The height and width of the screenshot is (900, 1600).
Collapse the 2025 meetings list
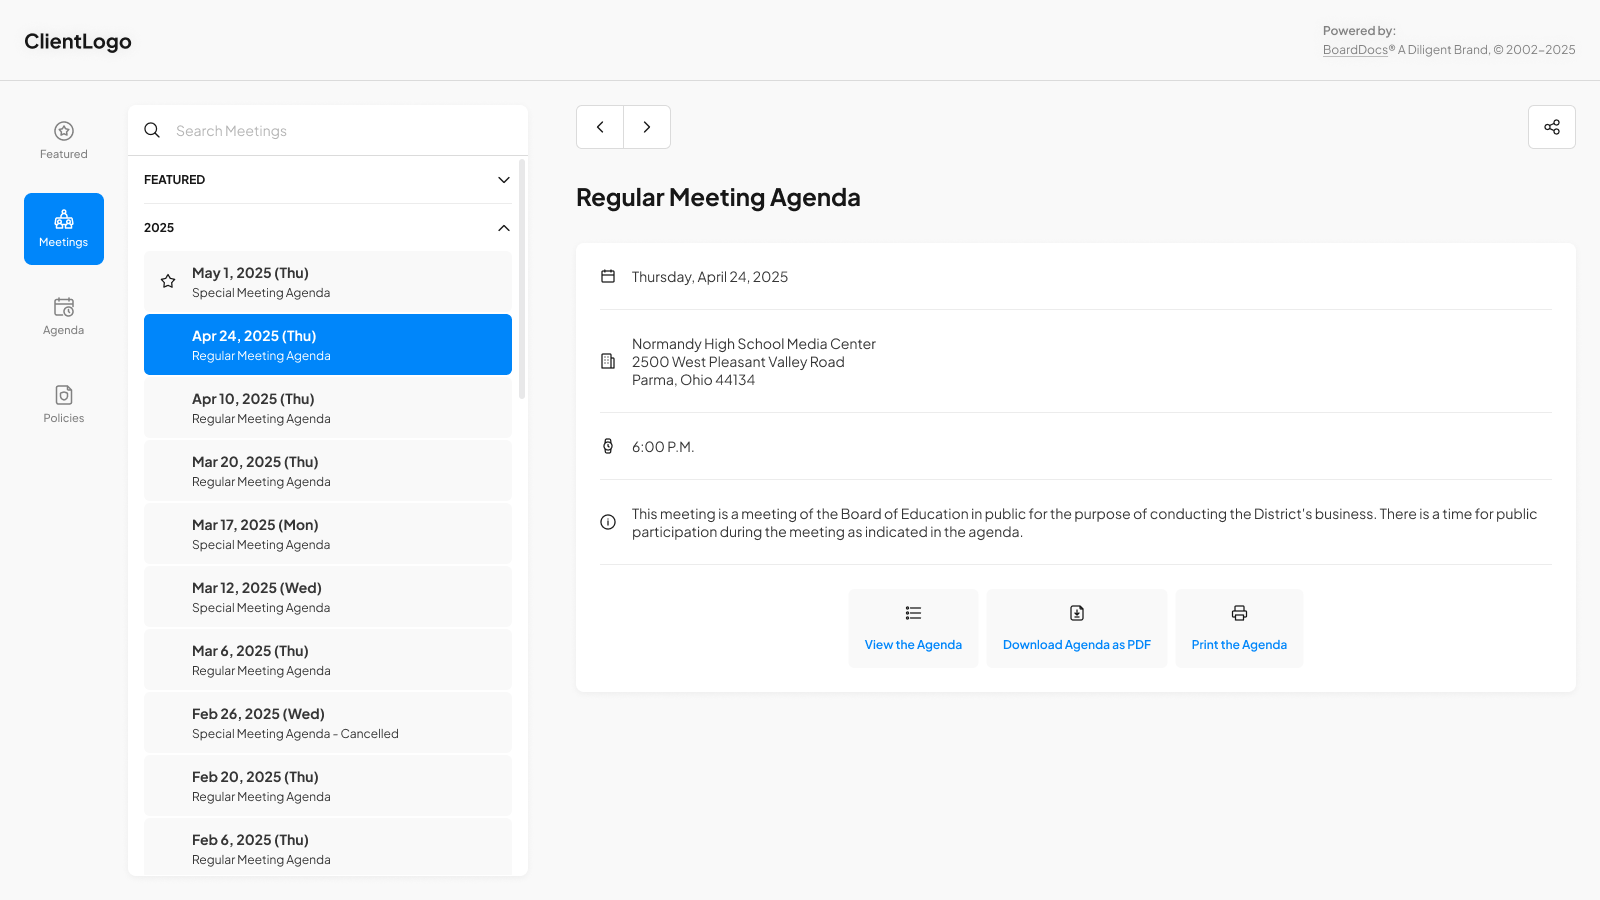point(503,228)
